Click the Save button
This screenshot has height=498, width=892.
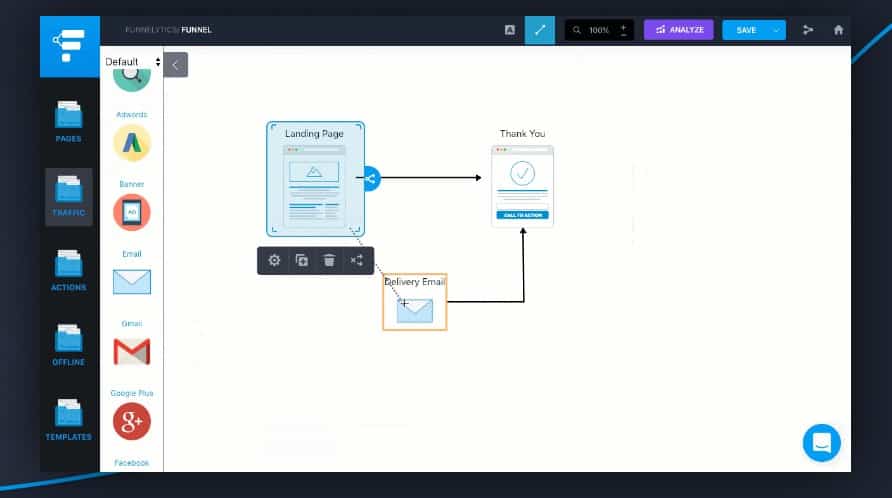pyautogui.click(x=746, y=30)
